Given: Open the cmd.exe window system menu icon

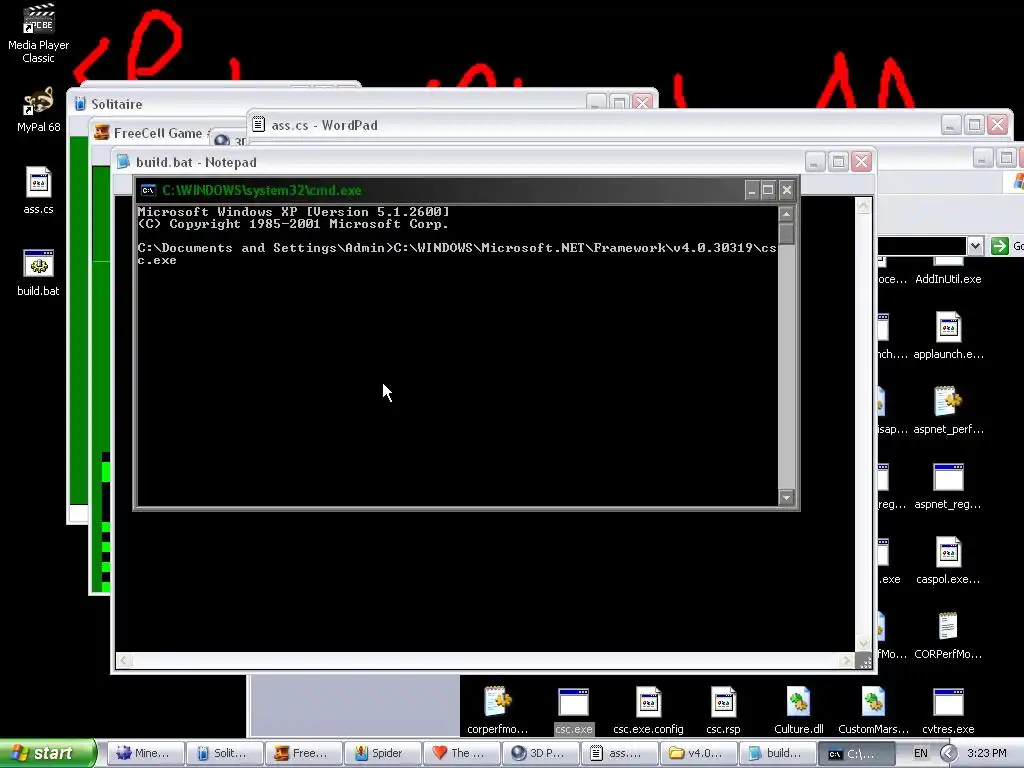Looking at the screenshot, I should (x=148, y=191).
